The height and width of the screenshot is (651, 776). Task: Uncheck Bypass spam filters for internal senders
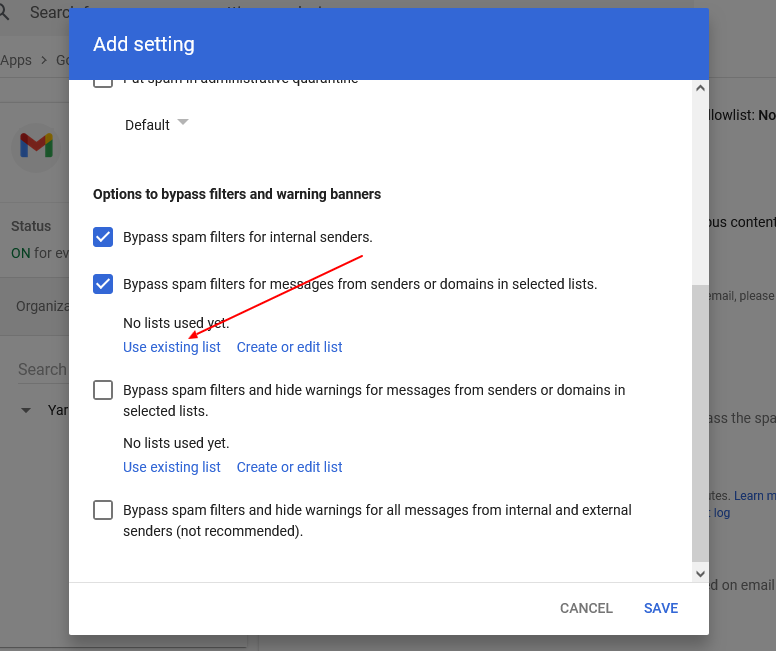point(103,237)
